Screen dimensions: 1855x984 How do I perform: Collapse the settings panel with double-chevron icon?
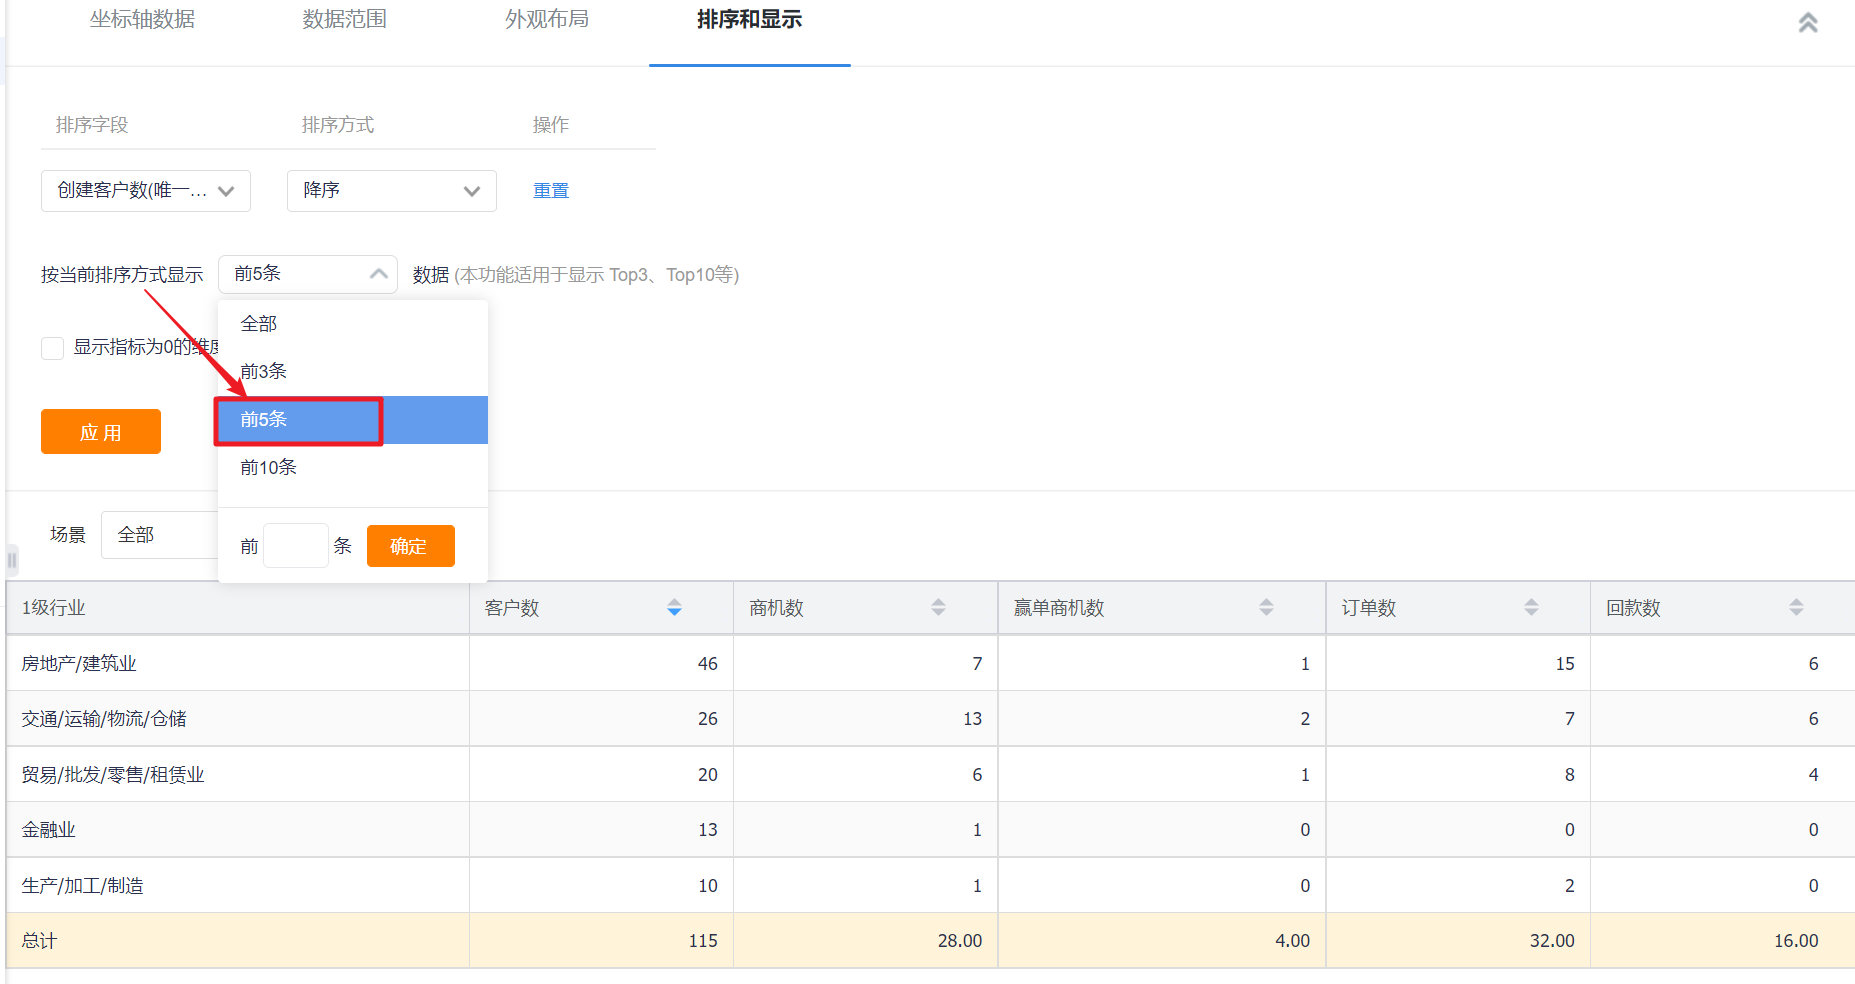[x=1808, y=22]
